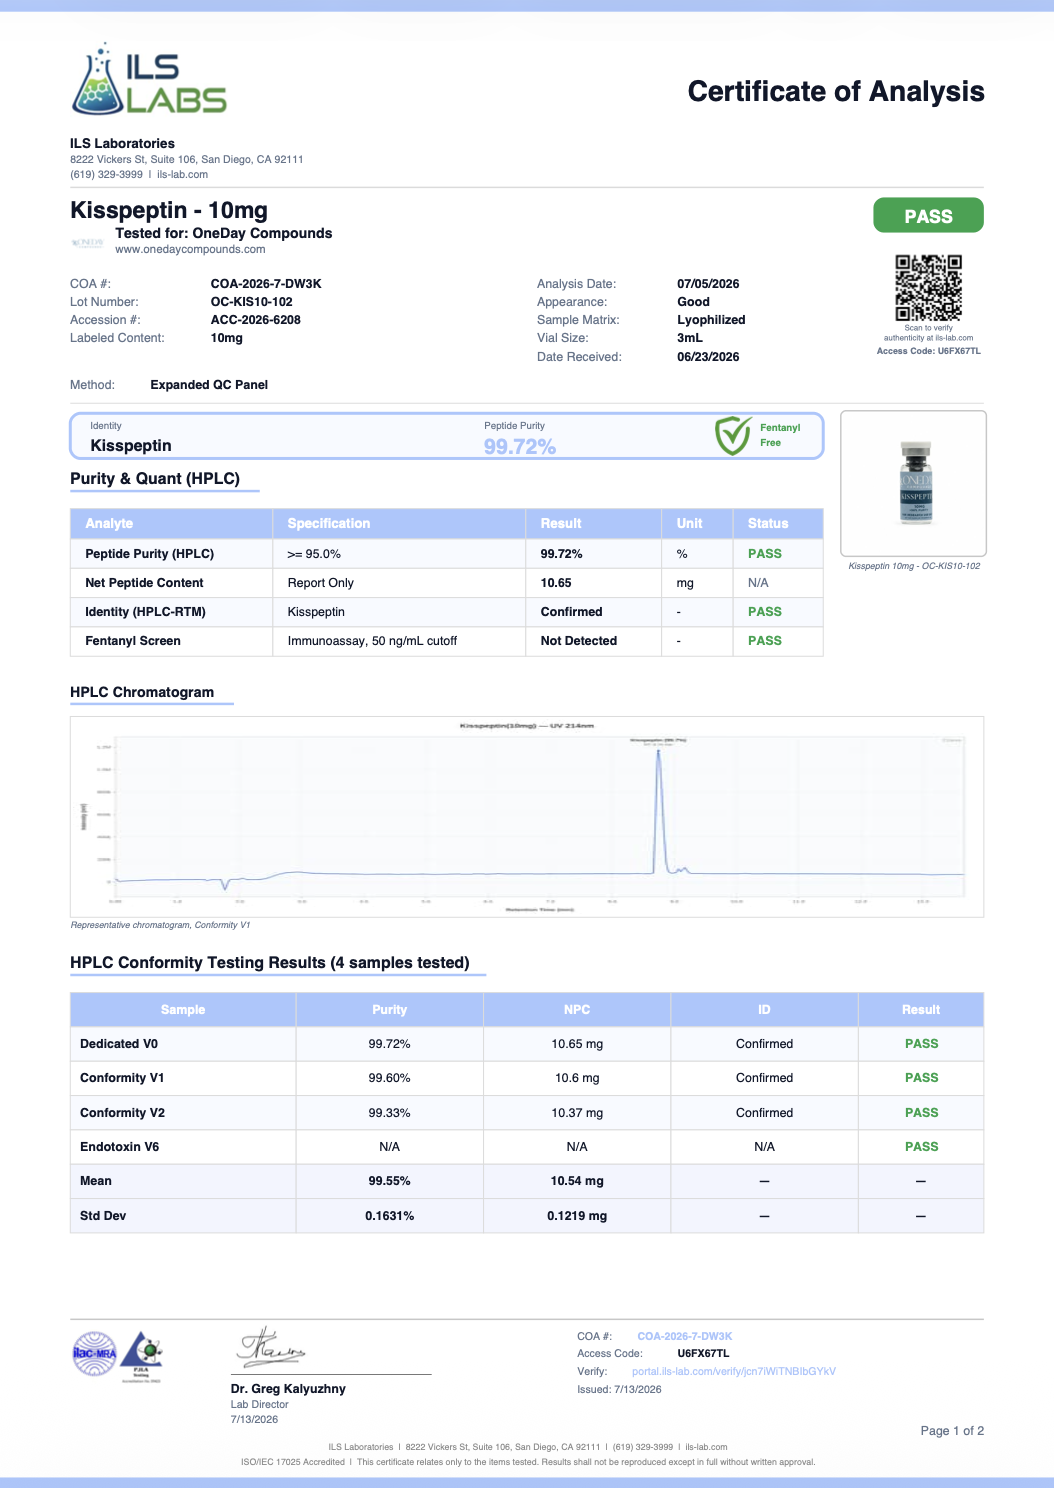Click the 'Expanded QC Panel' method text
Screen dimensions: 1054x1488
tap(209, 385)
